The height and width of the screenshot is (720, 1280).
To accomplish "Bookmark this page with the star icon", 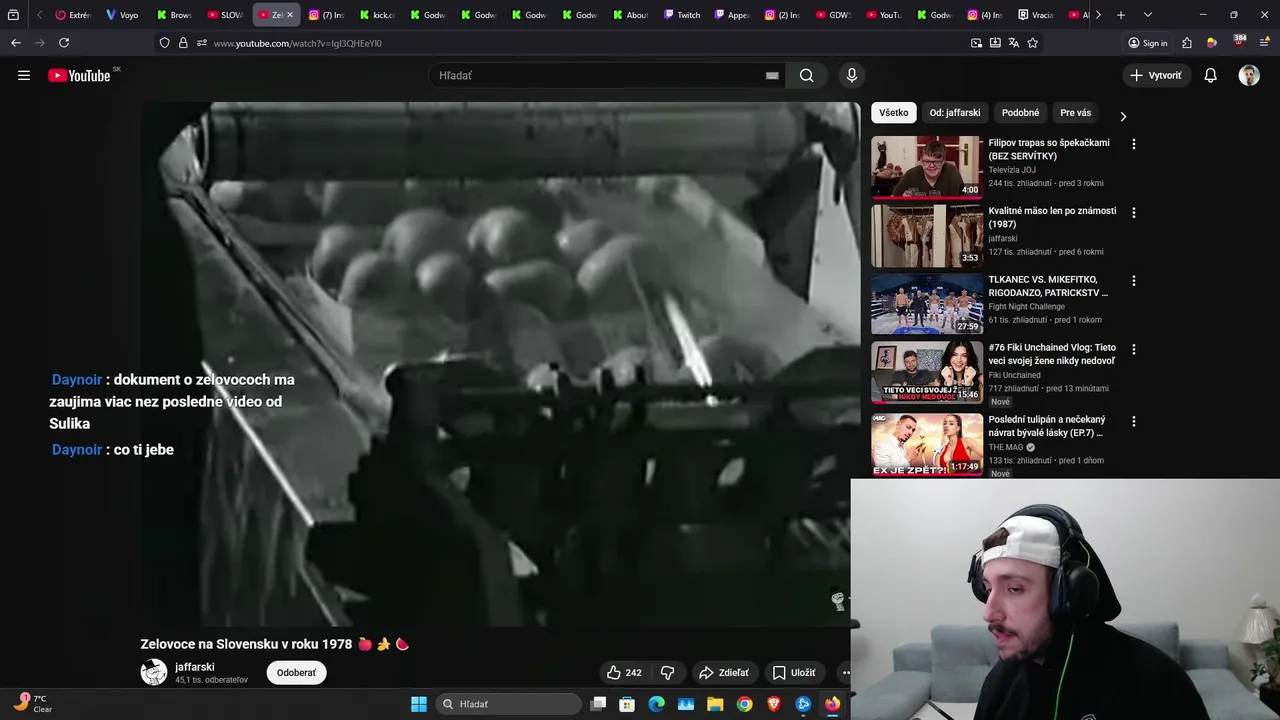I will pos(1032,43).
